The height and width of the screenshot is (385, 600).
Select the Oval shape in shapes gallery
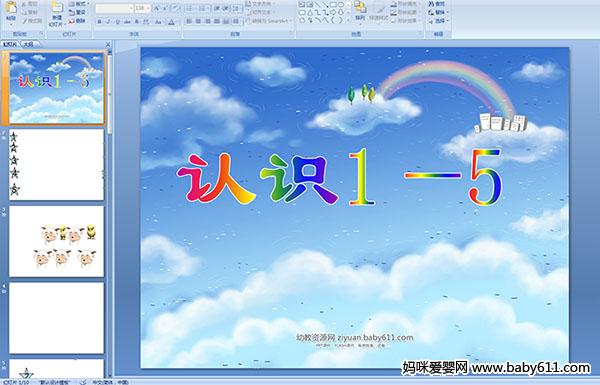coord(341,5)
